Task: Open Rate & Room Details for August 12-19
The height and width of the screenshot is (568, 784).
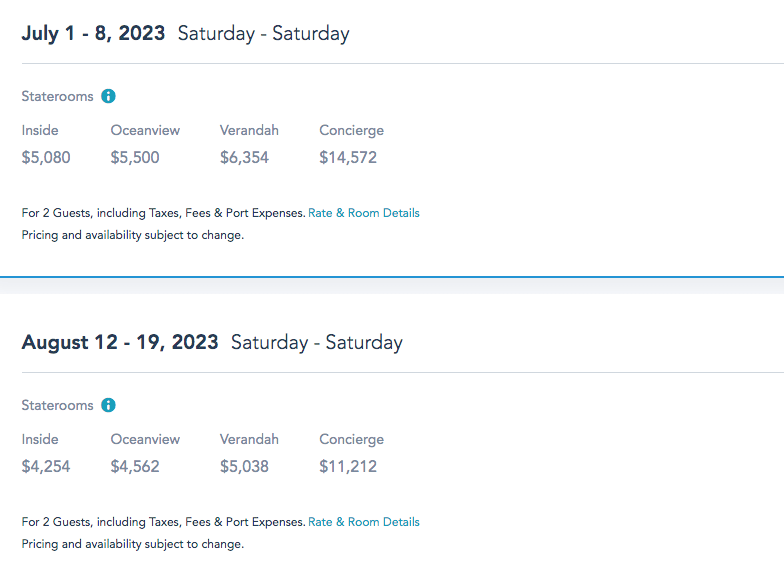Action: 364,522
